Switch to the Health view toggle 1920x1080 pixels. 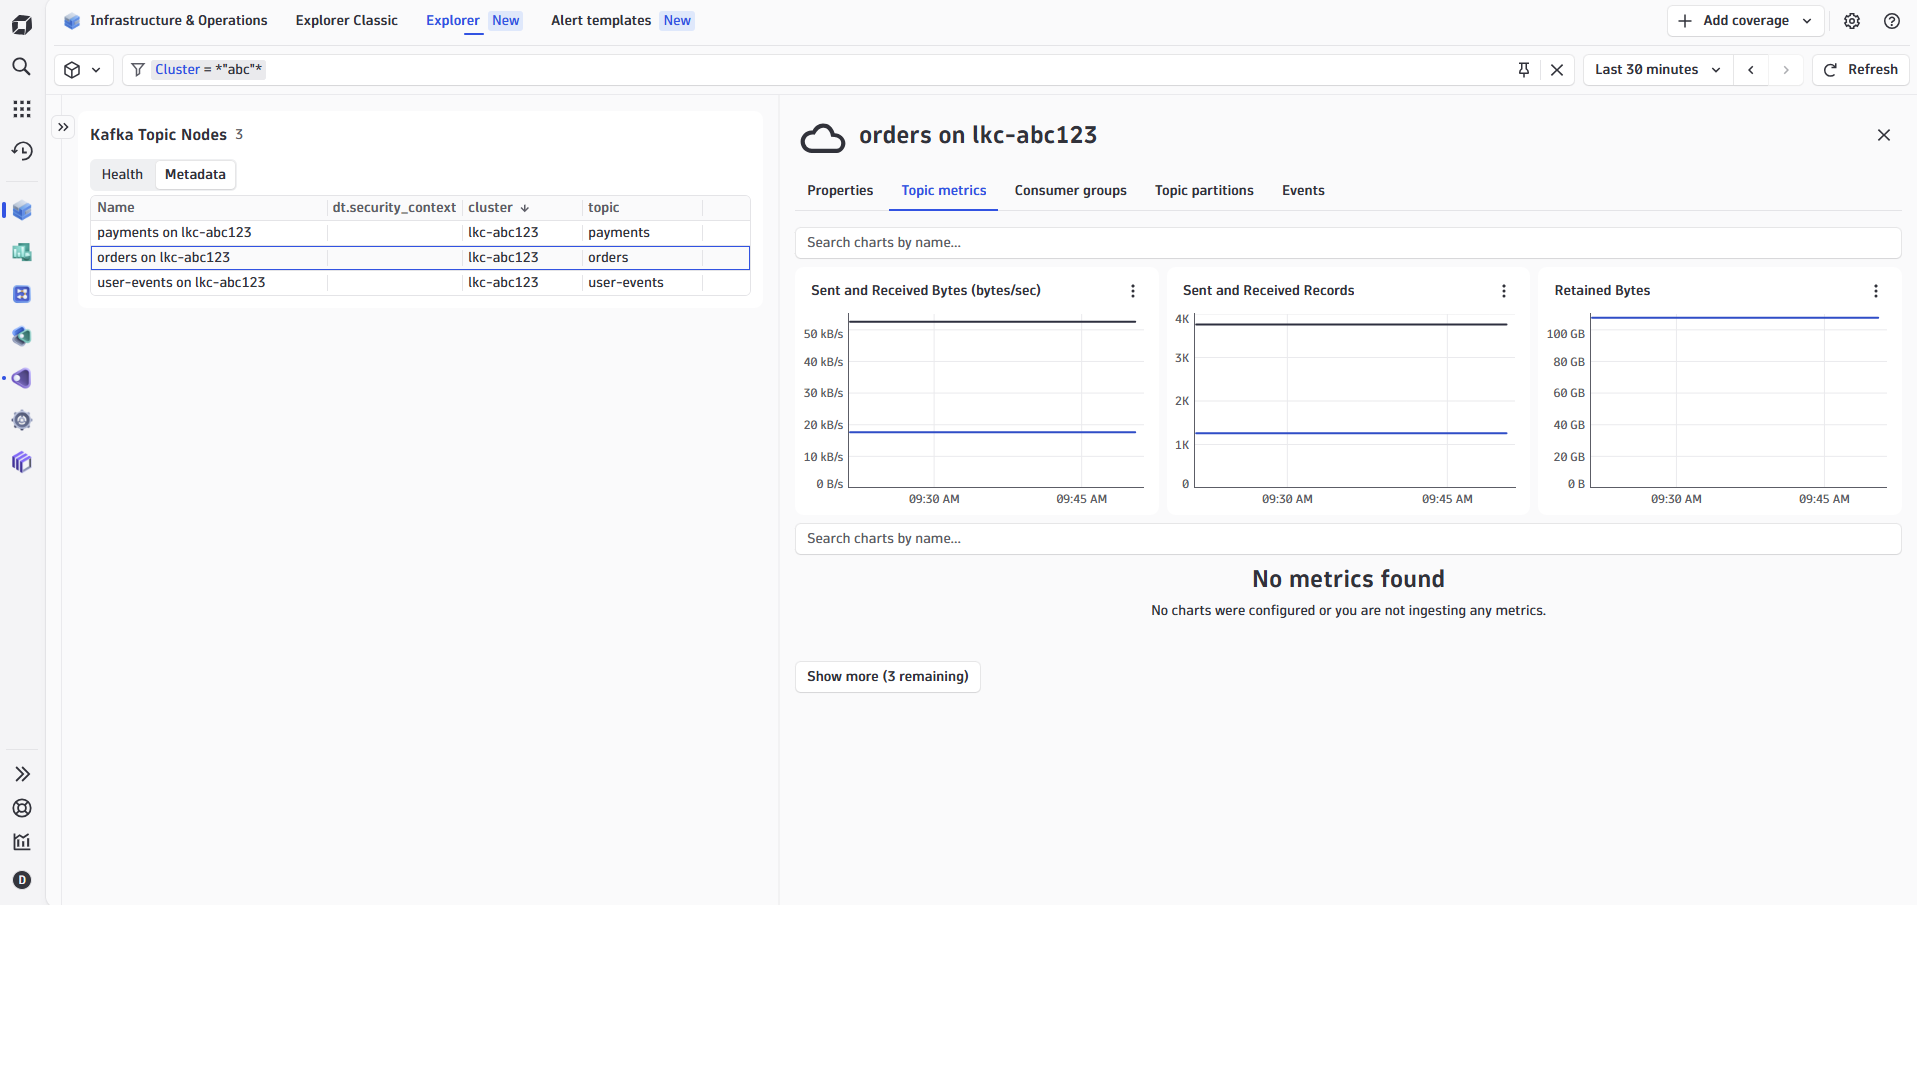122,175
